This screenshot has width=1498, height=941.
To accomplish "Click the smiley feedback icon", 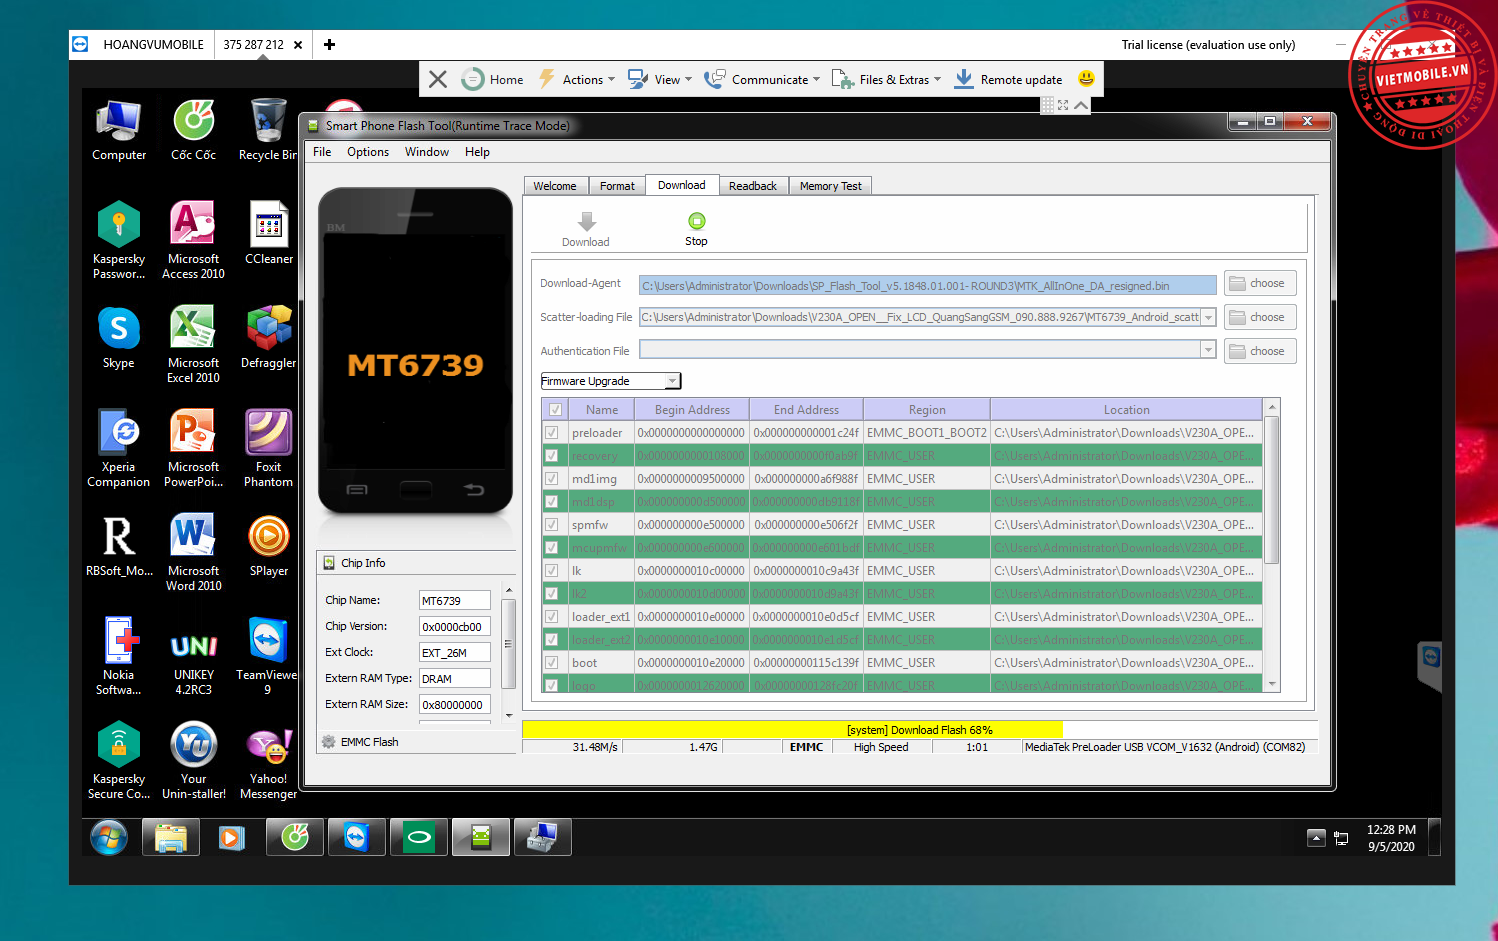I will click(x=1086, y=78).
